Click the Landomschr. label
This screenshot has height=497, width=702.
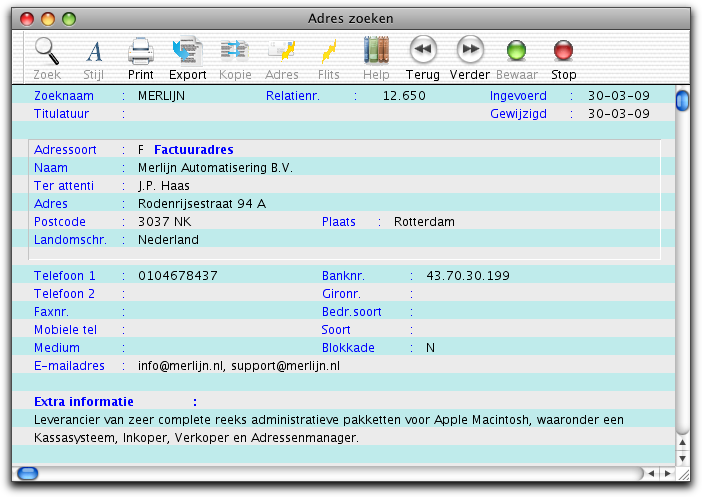tap(70, 240)
